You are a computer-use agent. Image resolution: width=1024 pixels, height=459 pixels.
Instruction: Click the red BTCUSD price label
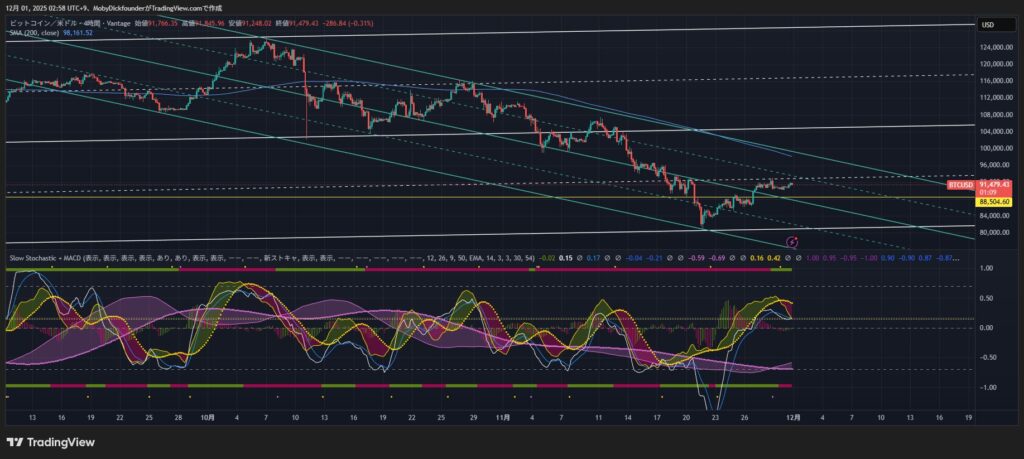click(961, 185)
